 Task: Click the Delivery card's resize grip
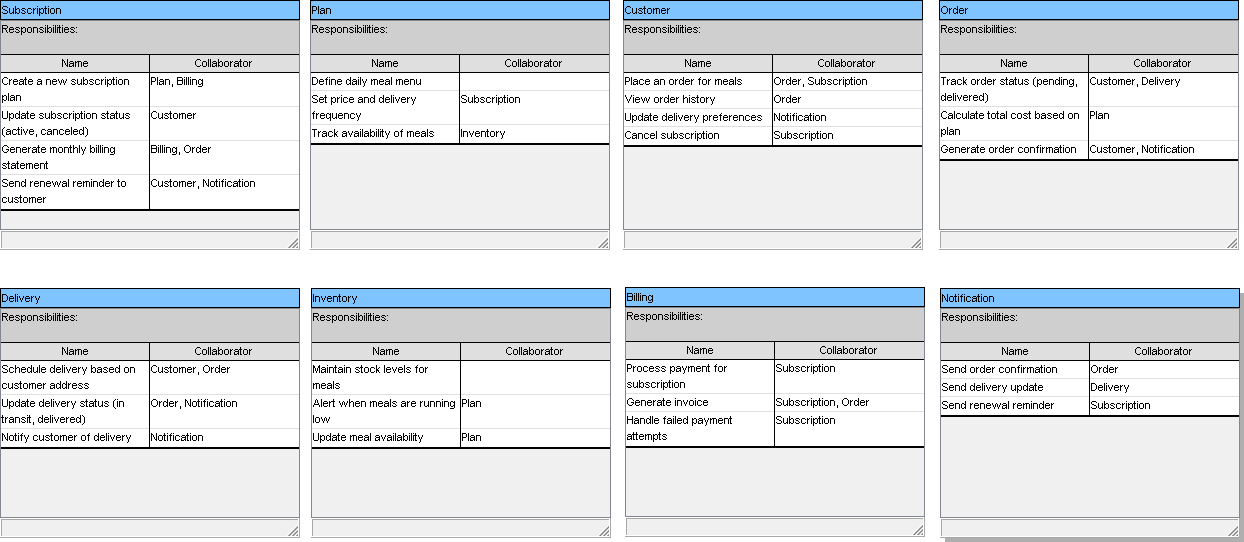293,530
